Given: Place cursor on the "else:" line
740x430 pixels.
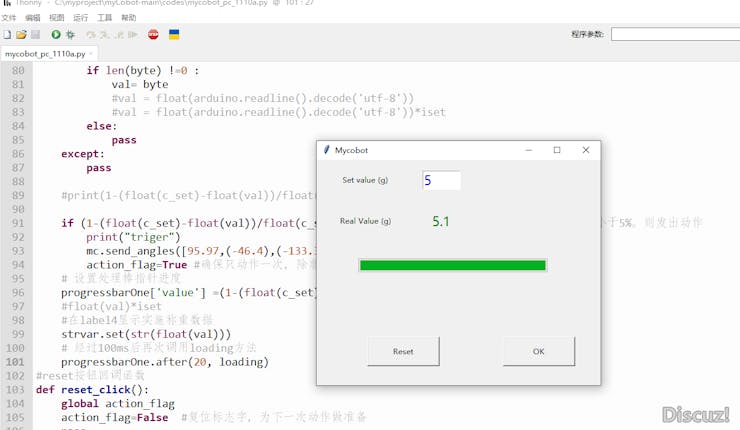Looking at the screenshot, I should coord(101,126).
